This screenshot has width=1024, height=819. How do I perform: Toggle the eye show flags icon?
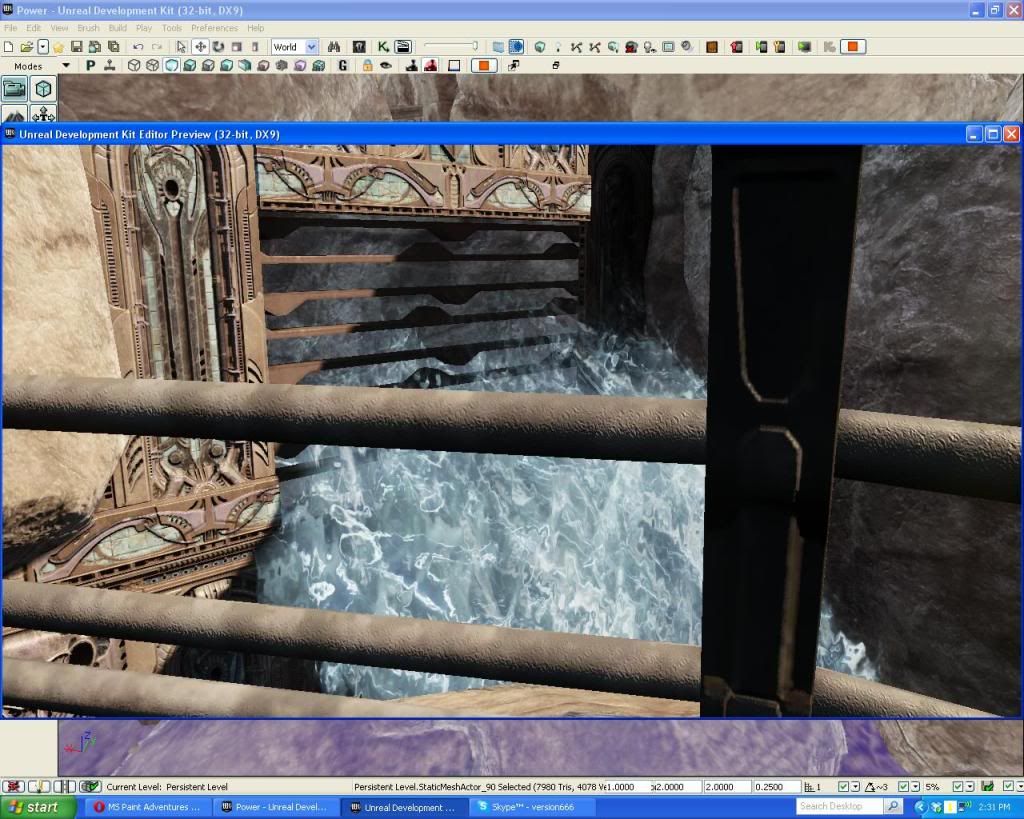point(386,65)
